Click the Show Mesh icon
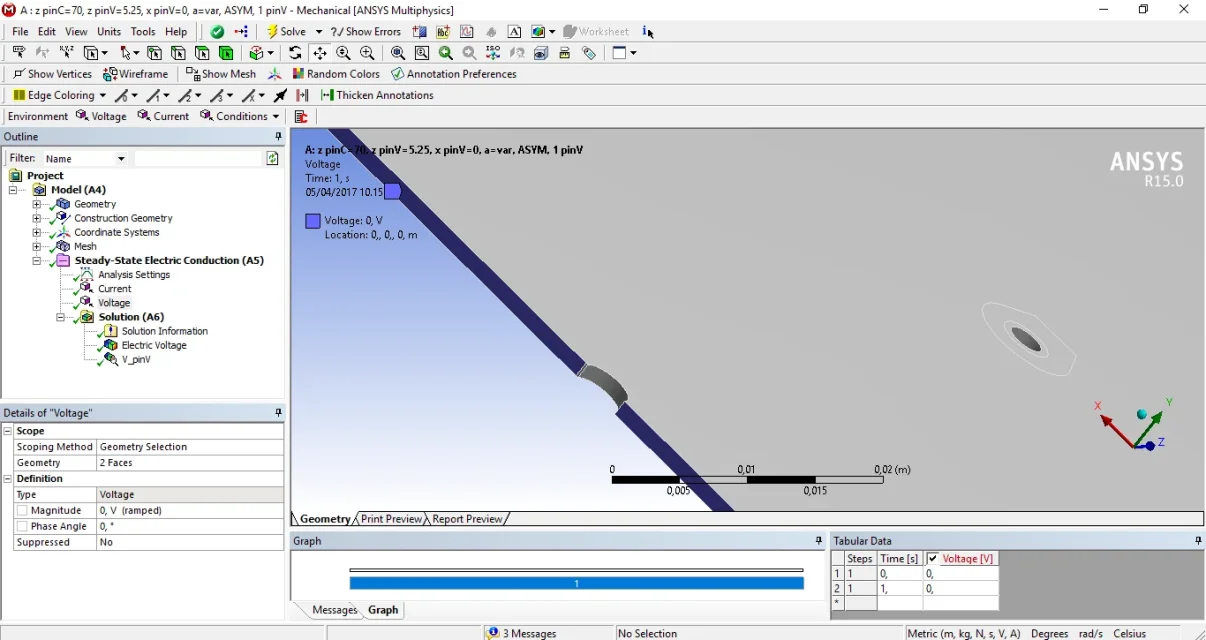This screenshot has width=1206, height=640. click(x=221, y=74)
